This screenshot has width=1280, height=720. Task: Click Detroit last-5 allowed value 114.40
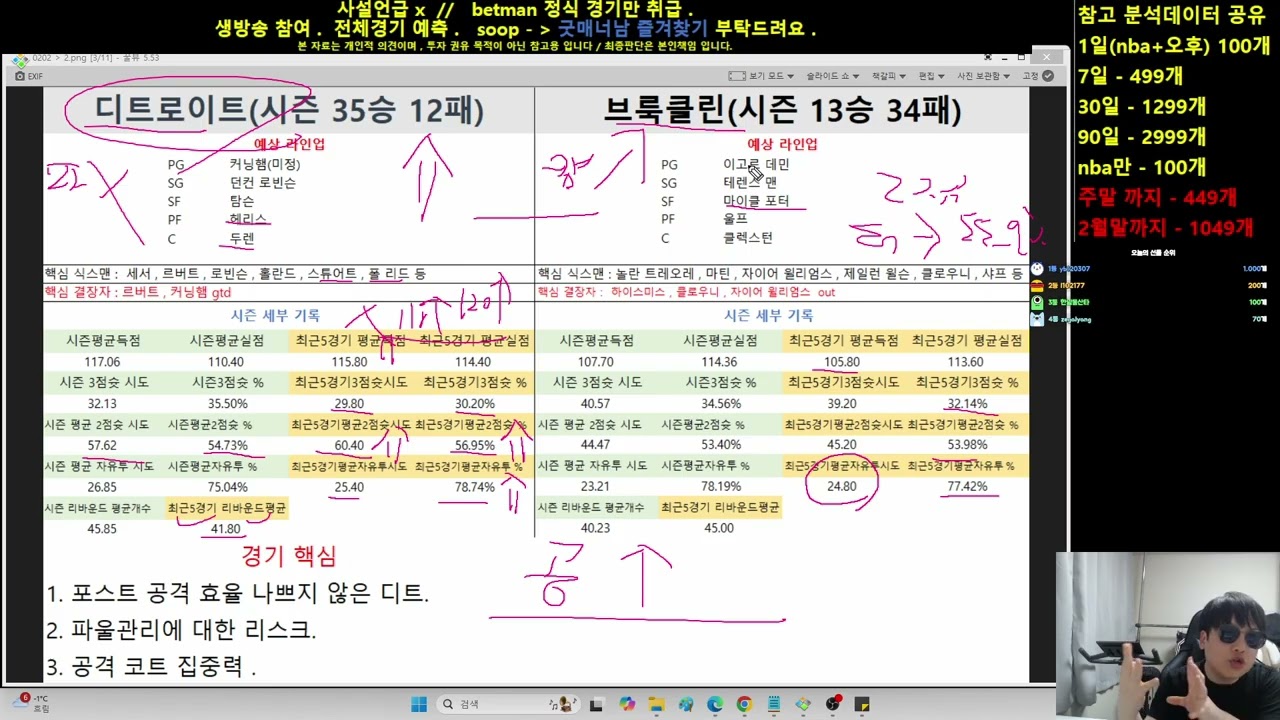[472, 362]
